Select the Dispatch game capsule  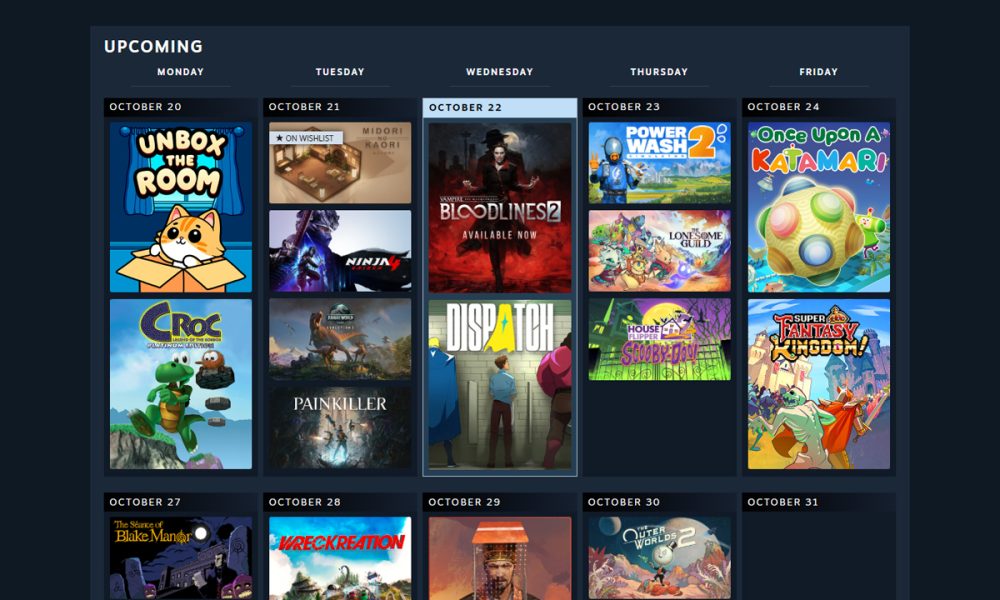coord(500,384)
